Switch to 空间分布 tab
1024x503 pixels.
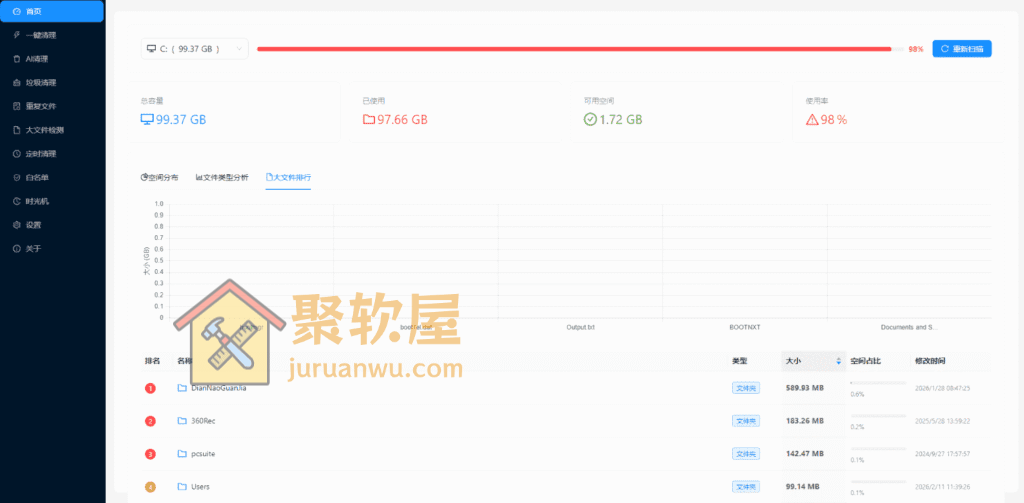click(x=159, y=177)
